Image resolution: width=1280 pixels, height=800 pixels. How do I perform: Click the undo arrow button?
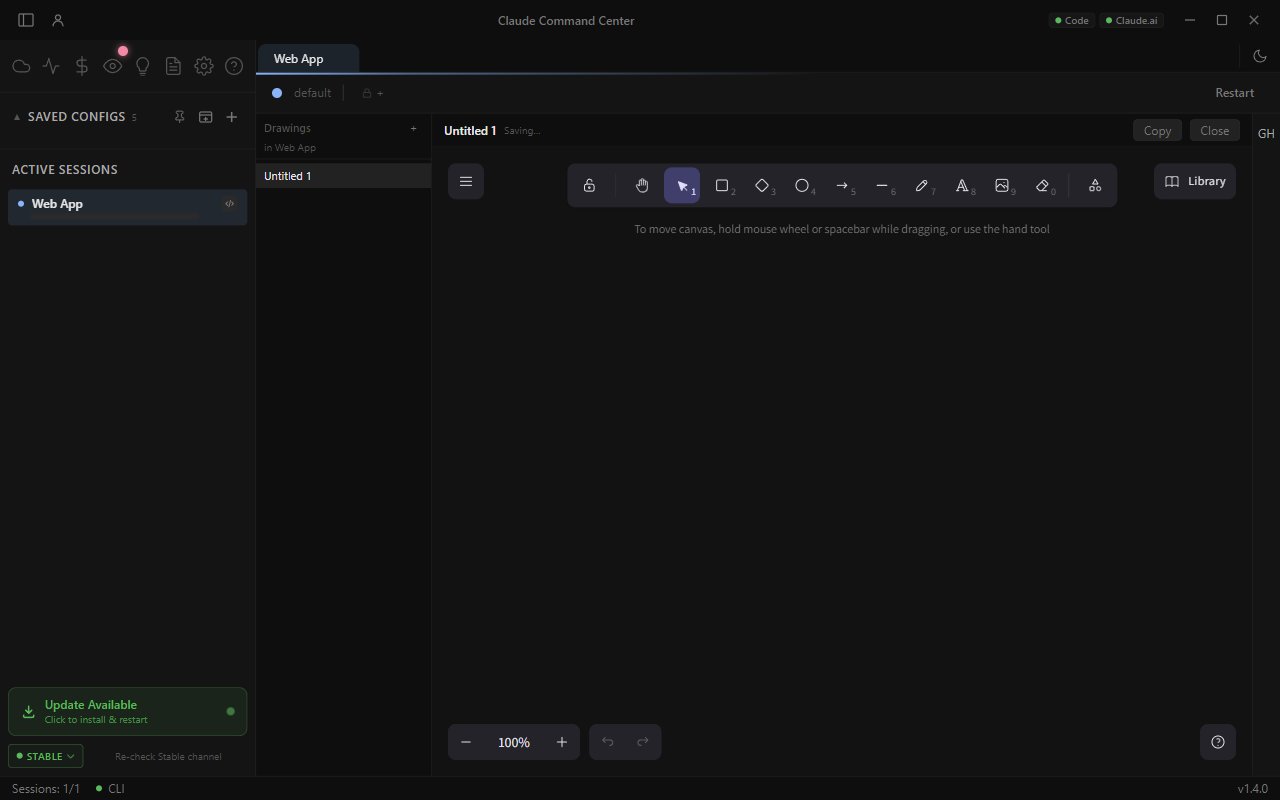tap(608, 742)
